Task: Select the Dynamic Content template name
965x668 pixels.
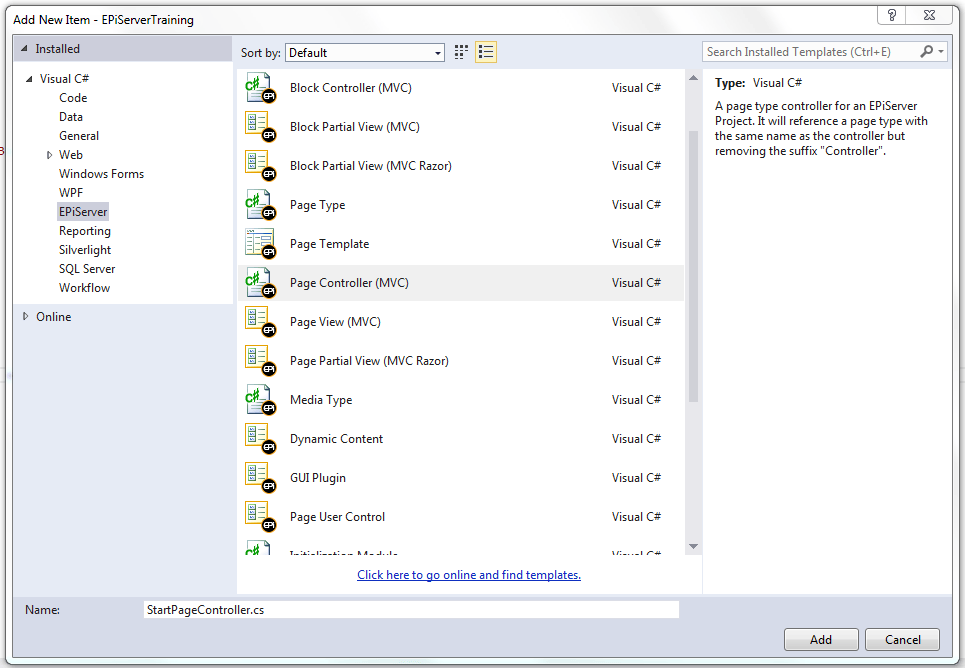Action: coord(336,439)
